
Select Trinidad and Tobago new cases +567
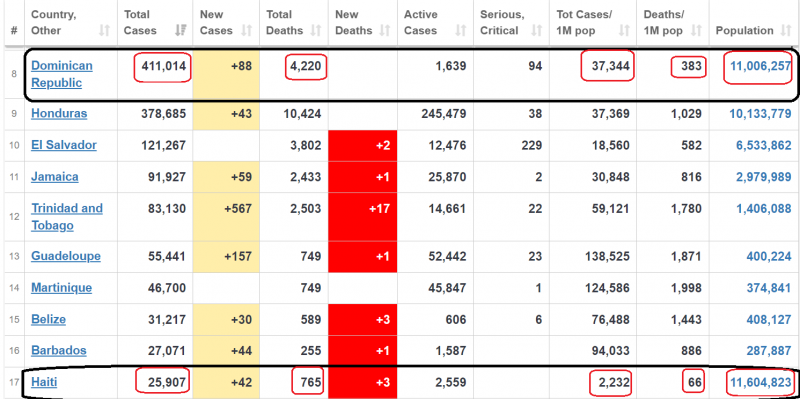click(237, 208)
